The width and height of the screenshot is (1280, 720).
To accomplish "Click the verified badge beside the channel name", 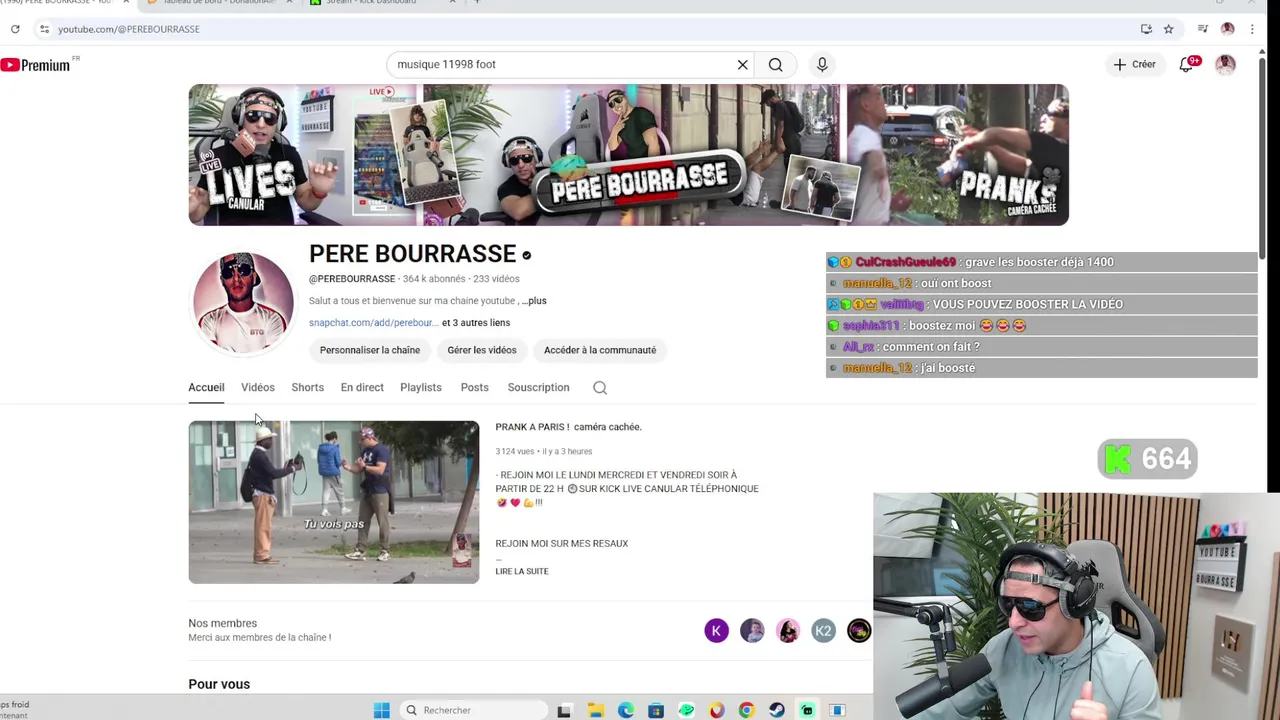I will point(527,256).
